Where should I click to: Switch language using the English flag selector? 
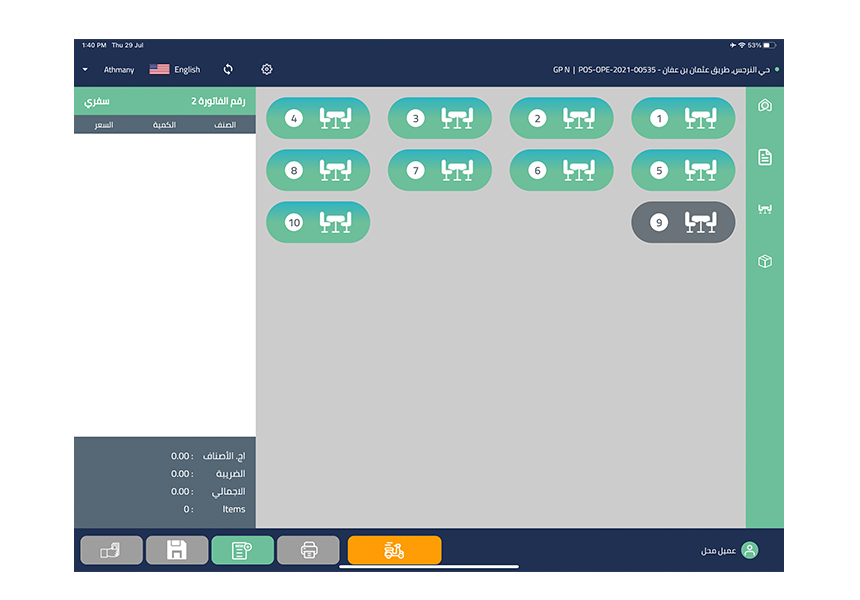point(174,70)
